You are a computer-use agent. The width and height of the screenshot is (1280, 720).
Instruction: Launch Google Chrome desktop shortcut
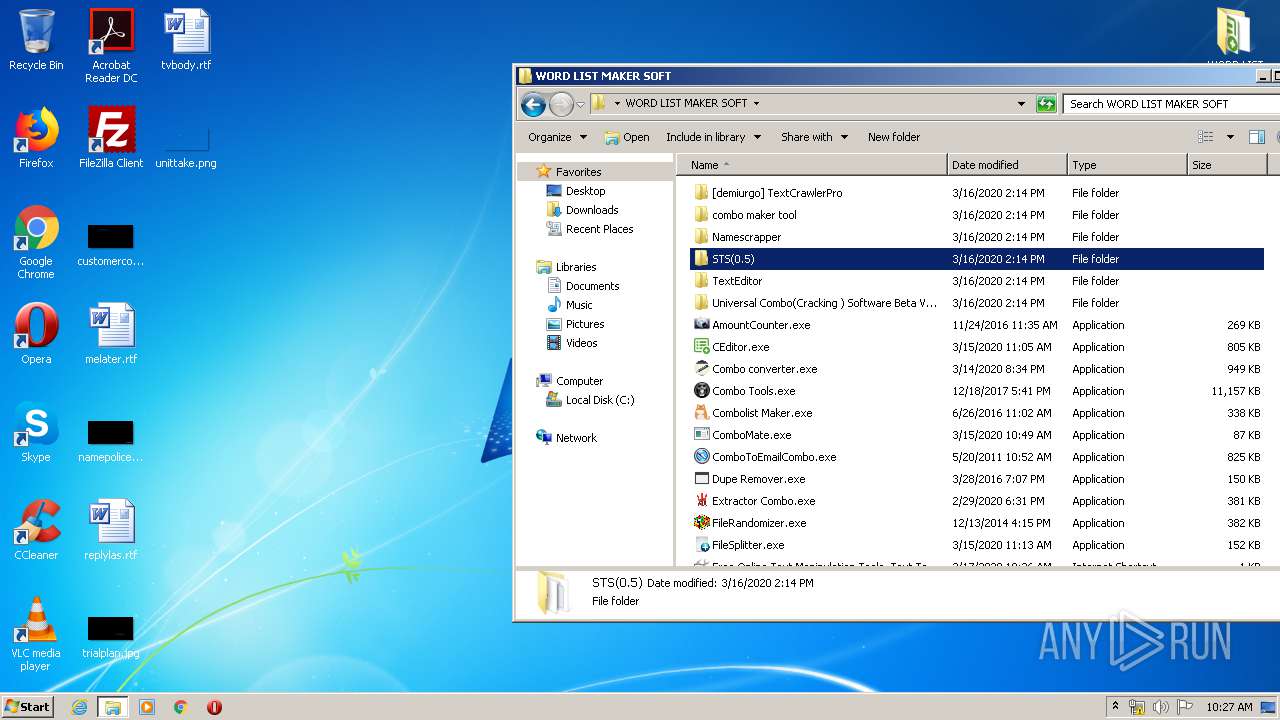[x=36, y=242]
